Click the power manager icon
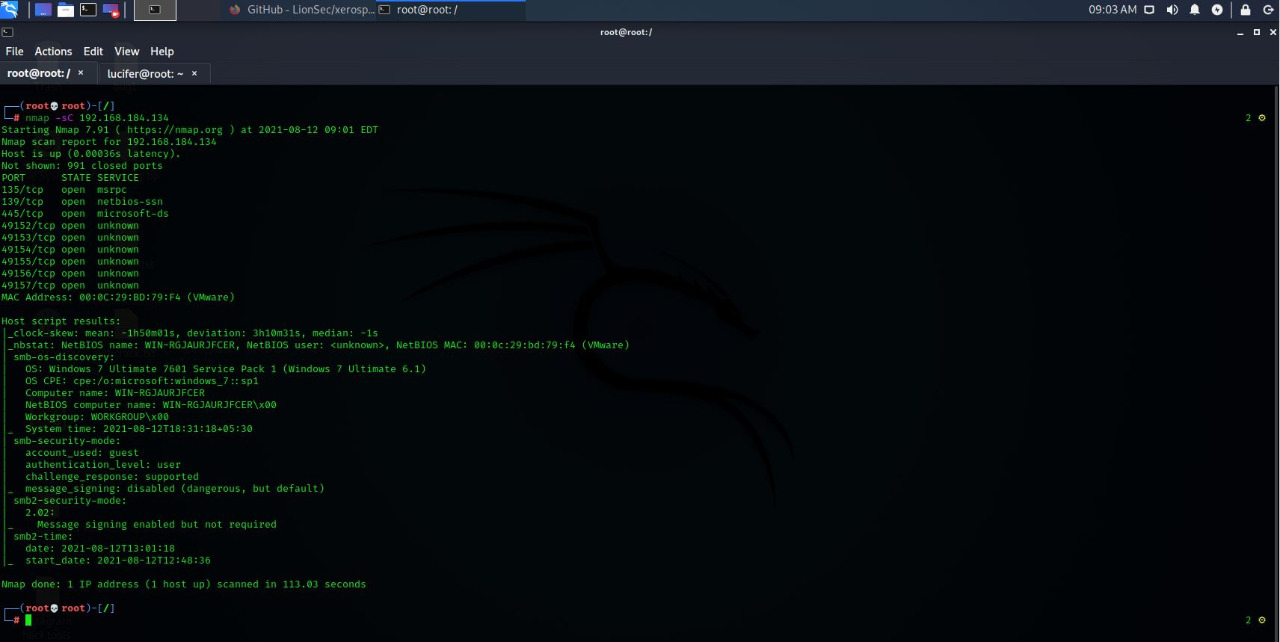The image size is (1280, 642). pyautogui.click(x=1217, y=10)
